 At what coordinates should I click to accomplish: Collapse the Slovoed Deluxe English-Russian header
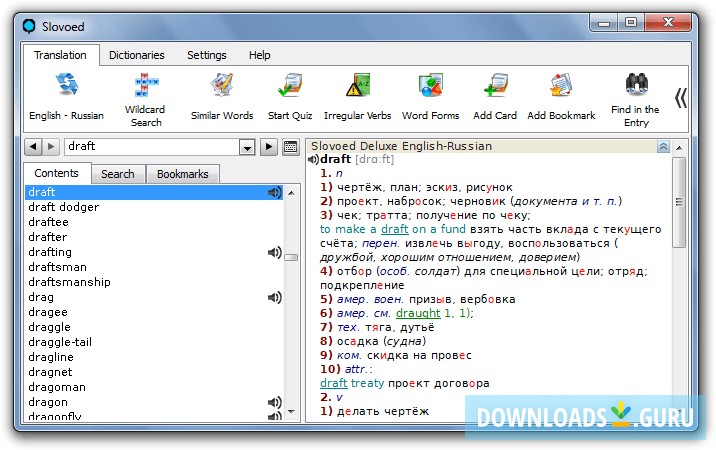pos(663,146)
